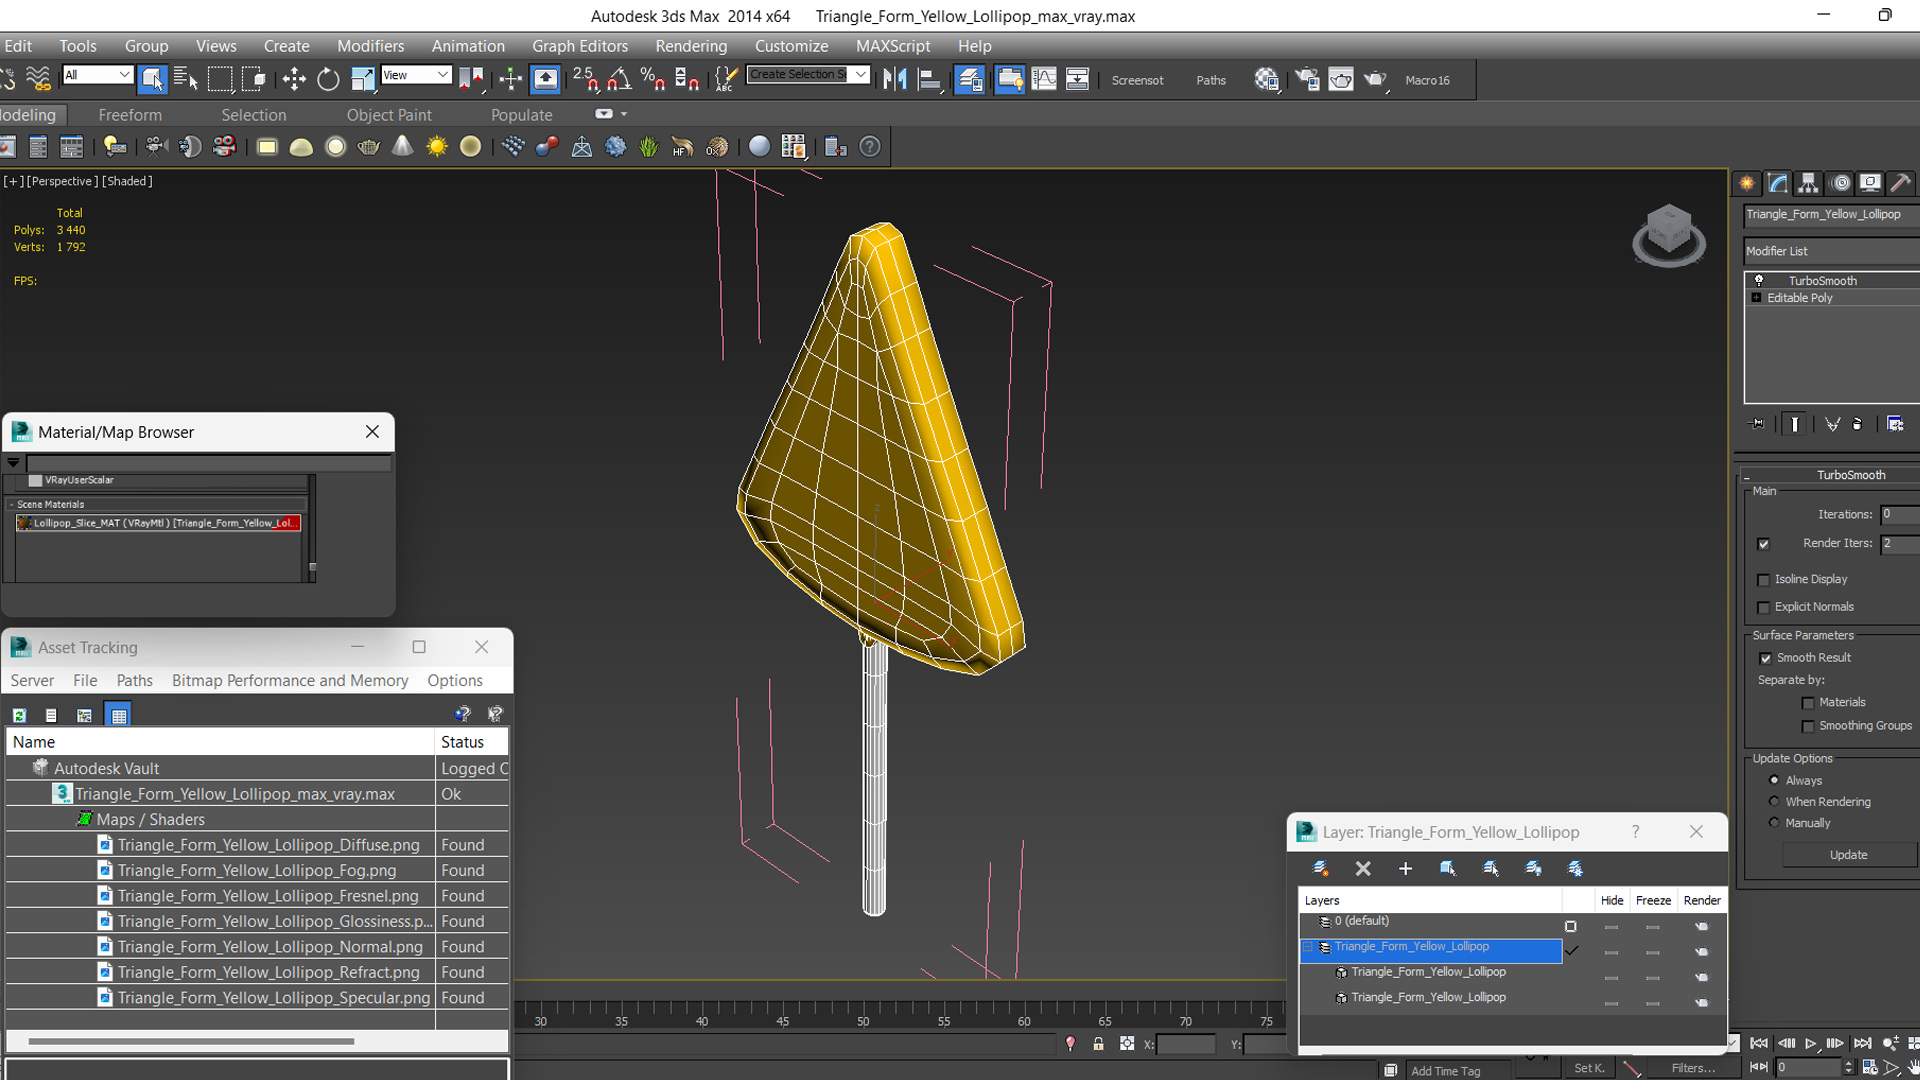Click the Update button in TurboSmooth
The width and height of the screenshot is (1920, 1080).
tap(1848, 855)
